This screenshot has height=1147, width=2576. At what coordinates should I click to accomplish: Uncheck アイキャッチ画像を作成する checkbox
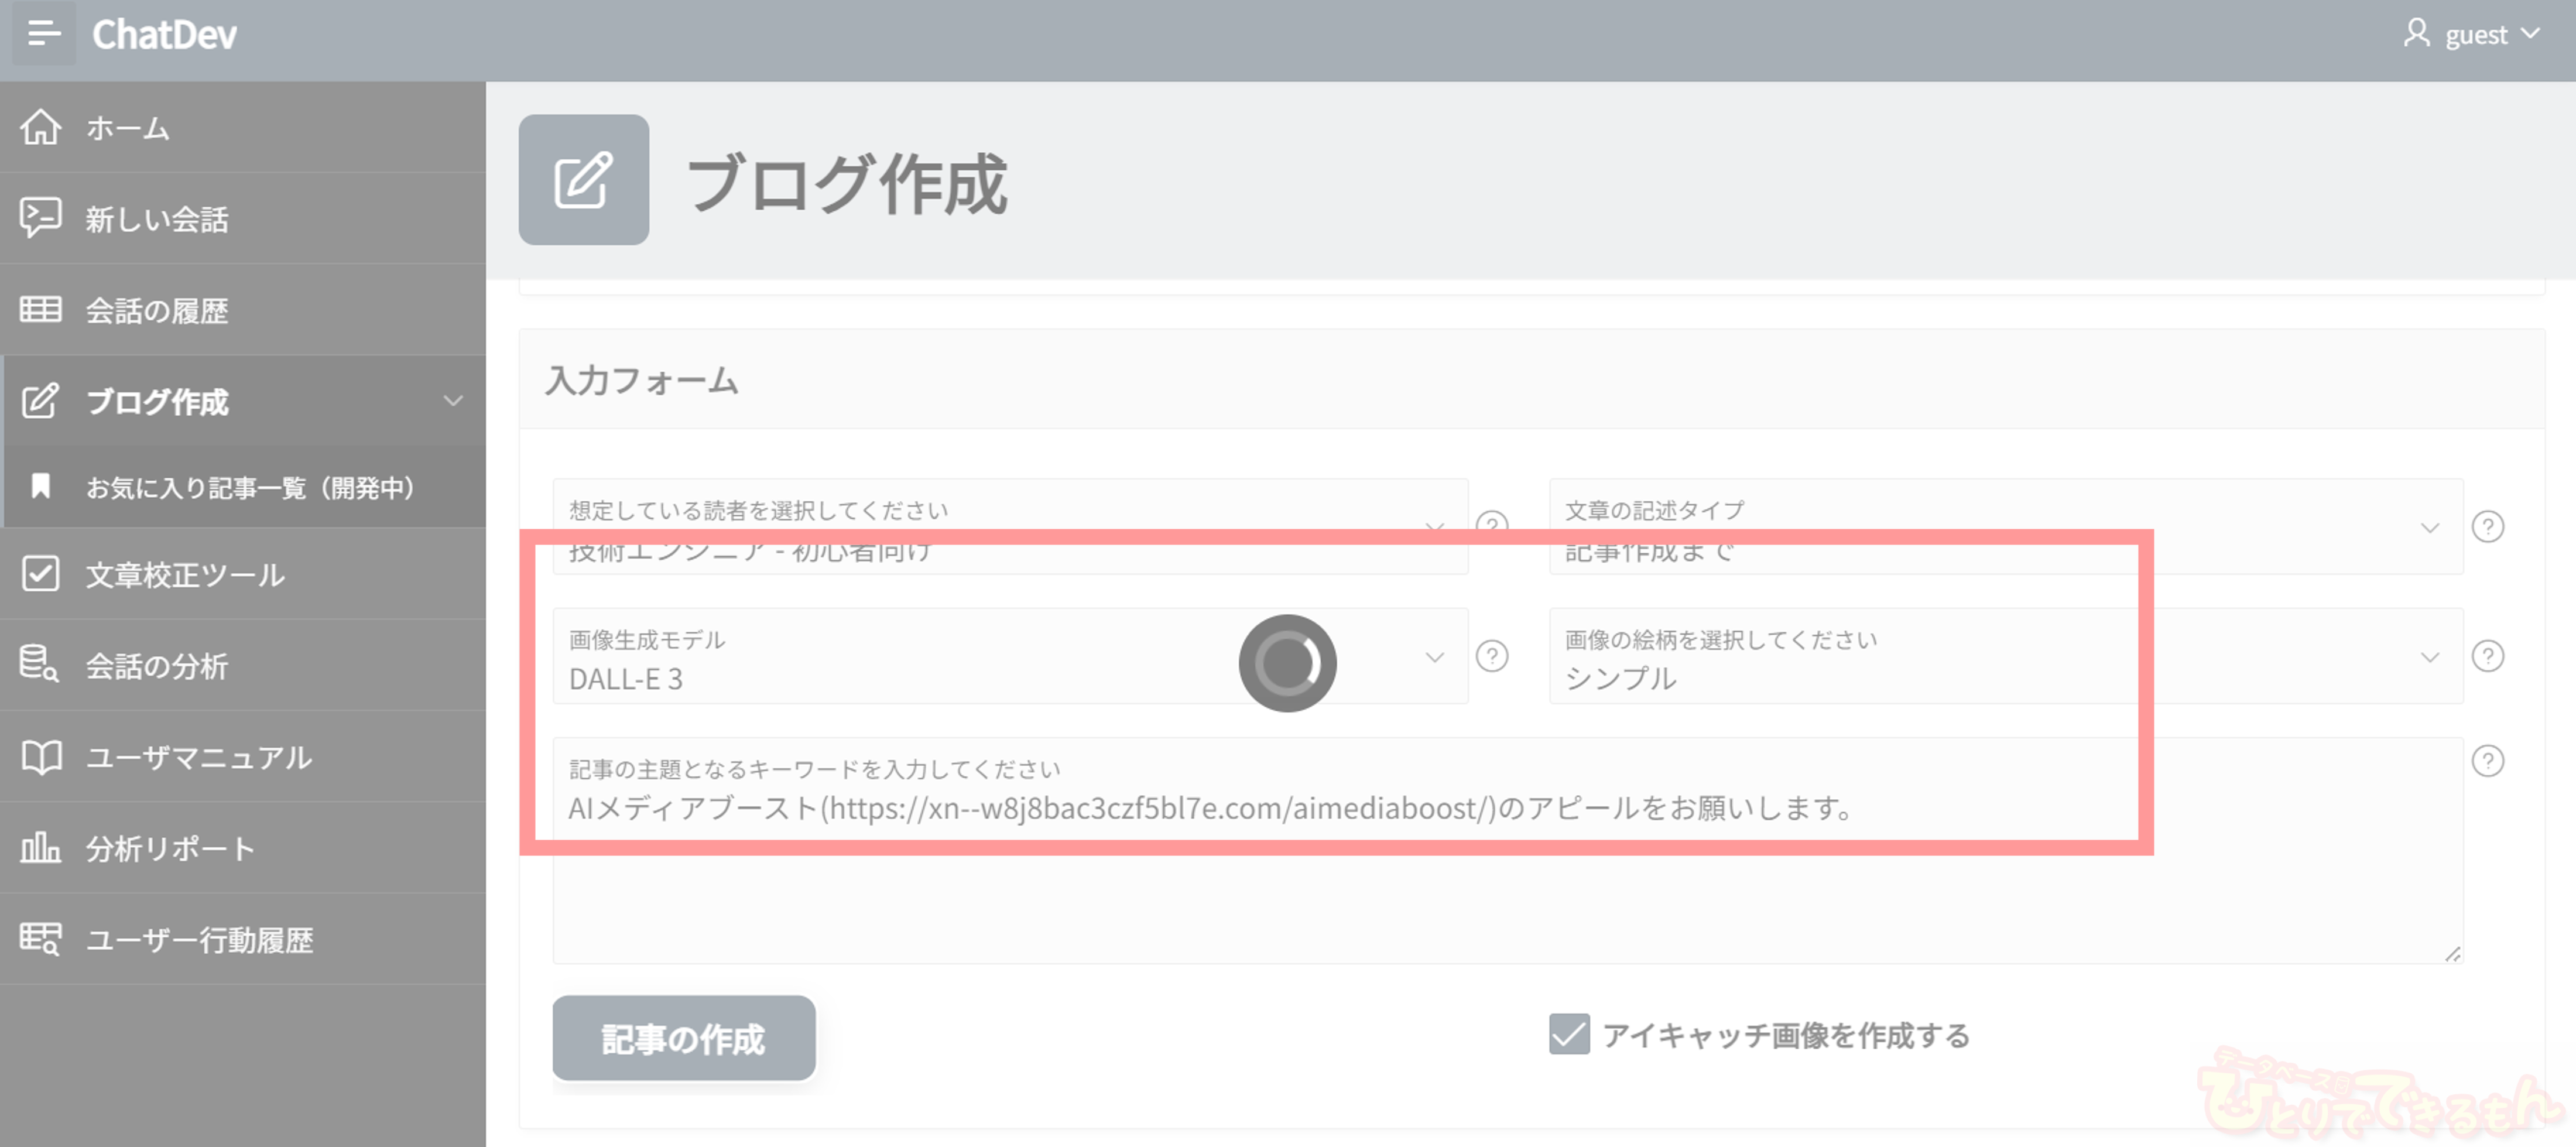point(1569,1034)
